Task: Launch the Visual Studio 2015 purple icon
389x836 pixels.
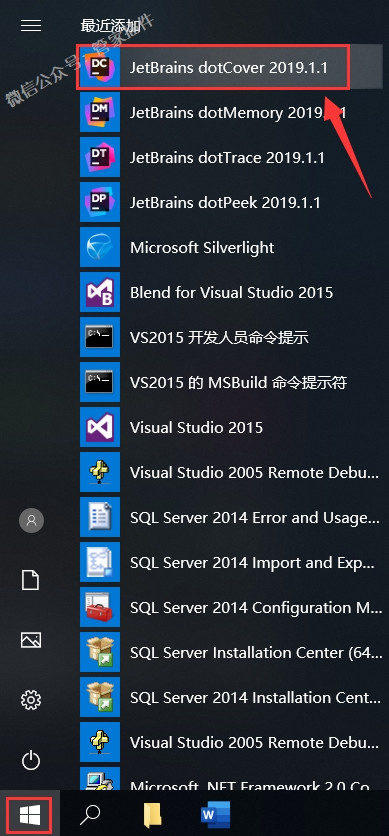Action: [x=100, y=428]
